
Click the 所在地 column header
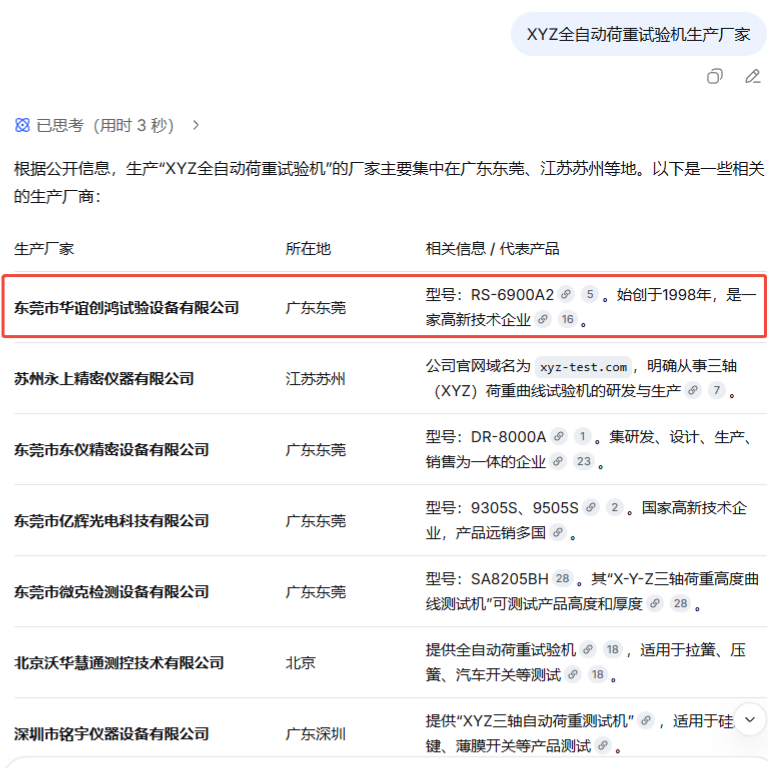(x=308, y=249)
